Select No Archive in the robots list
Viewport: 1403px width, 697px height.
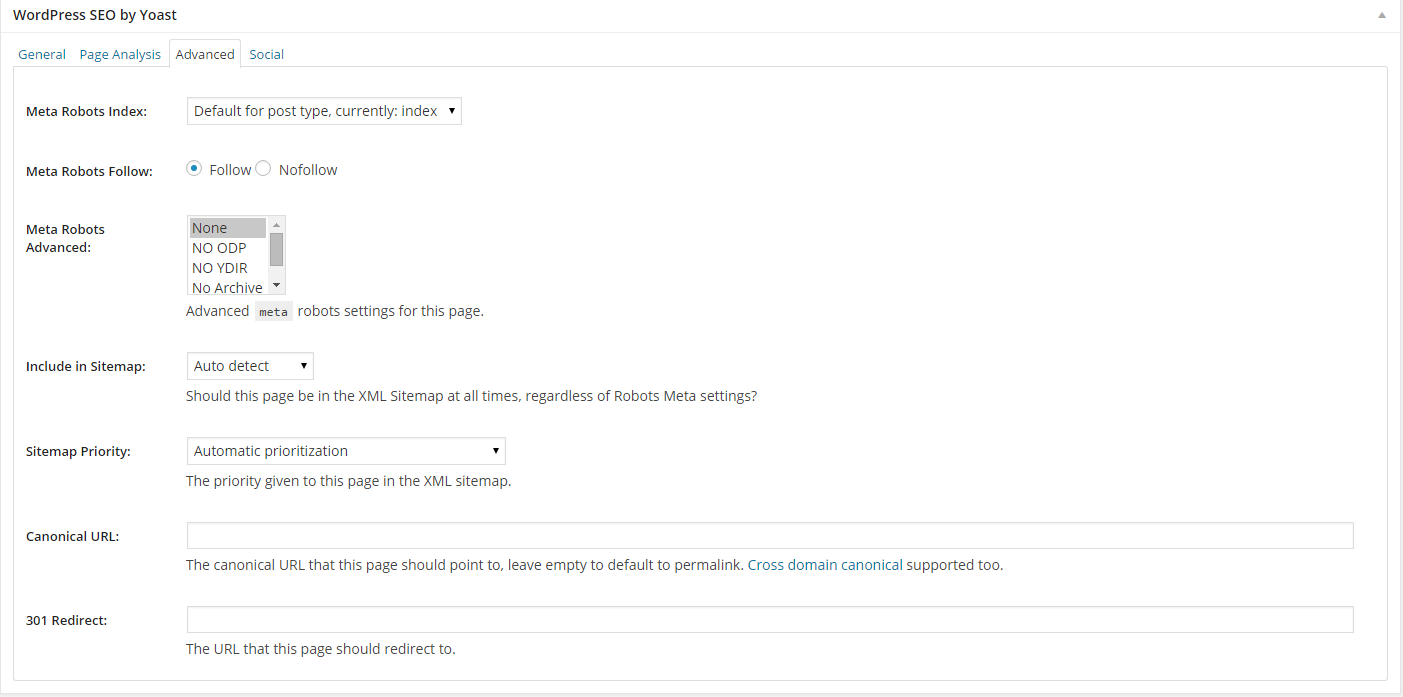tap(227, 287)
